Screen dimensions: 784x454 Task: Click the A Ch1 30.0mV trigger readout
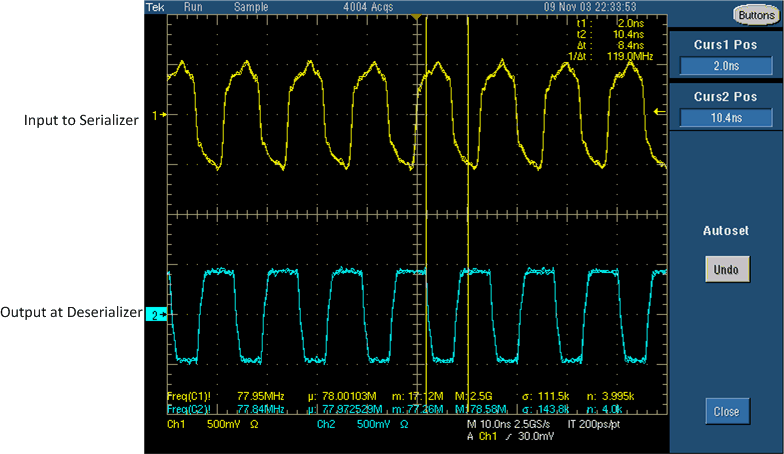(506, 437)
